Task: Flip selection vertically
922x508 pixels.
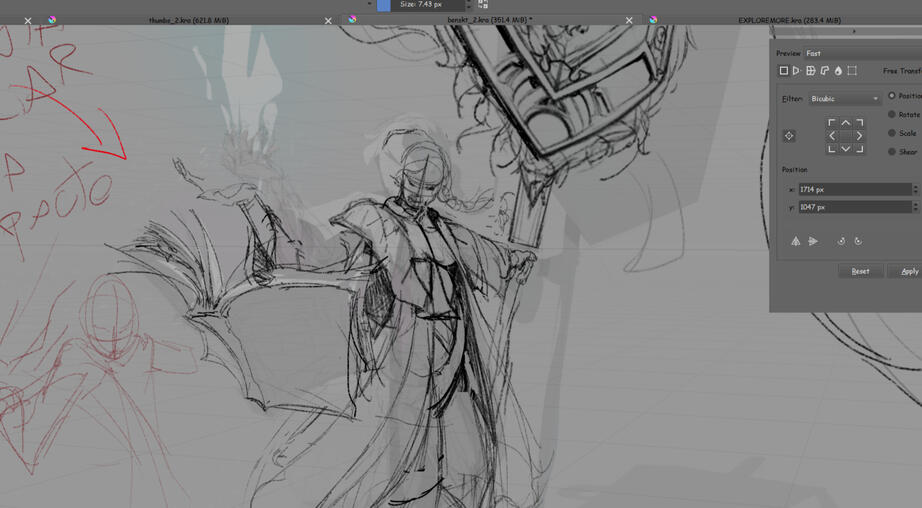Action: pos(813,241)
